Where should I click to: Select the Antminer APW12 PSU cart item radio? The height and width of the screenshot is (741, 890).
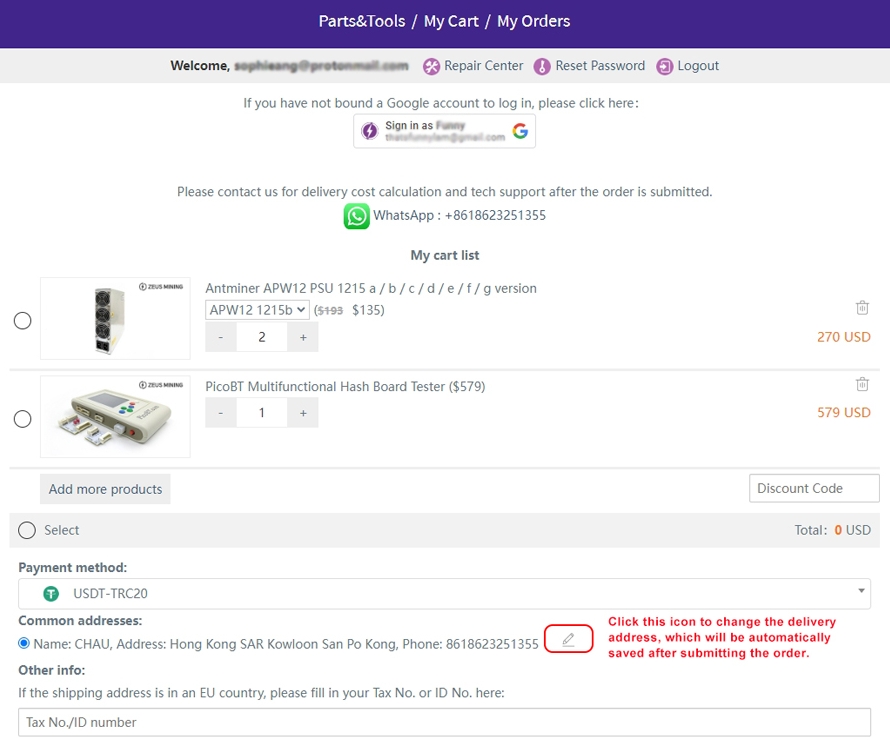click(23, 321)
